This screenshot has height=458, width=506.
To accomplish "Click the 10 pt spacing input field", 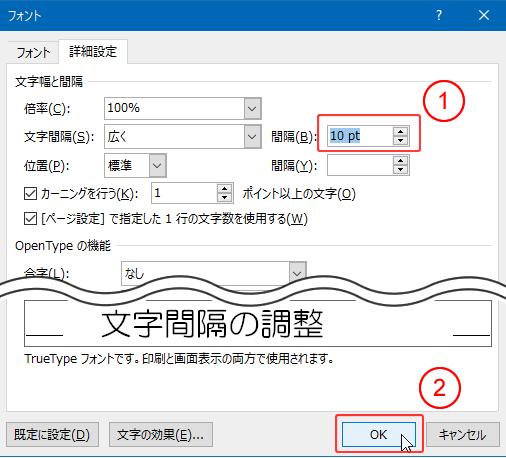I will click(x=360, y=136).
